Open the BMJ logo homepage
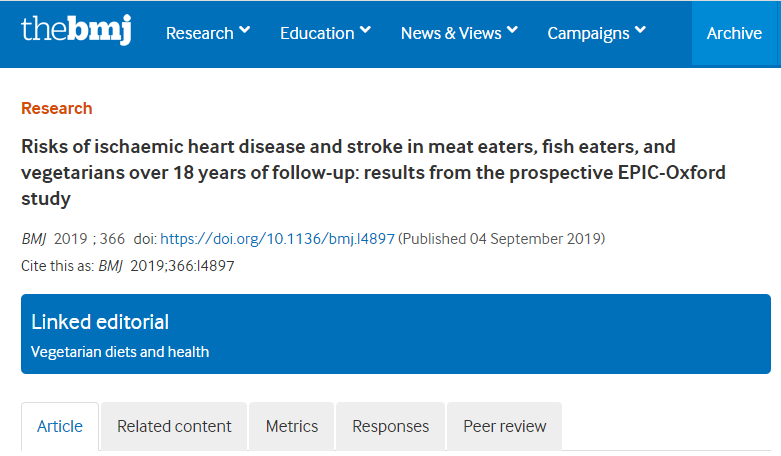This screenshot has width=781, height=456. (x=76, y=29)
